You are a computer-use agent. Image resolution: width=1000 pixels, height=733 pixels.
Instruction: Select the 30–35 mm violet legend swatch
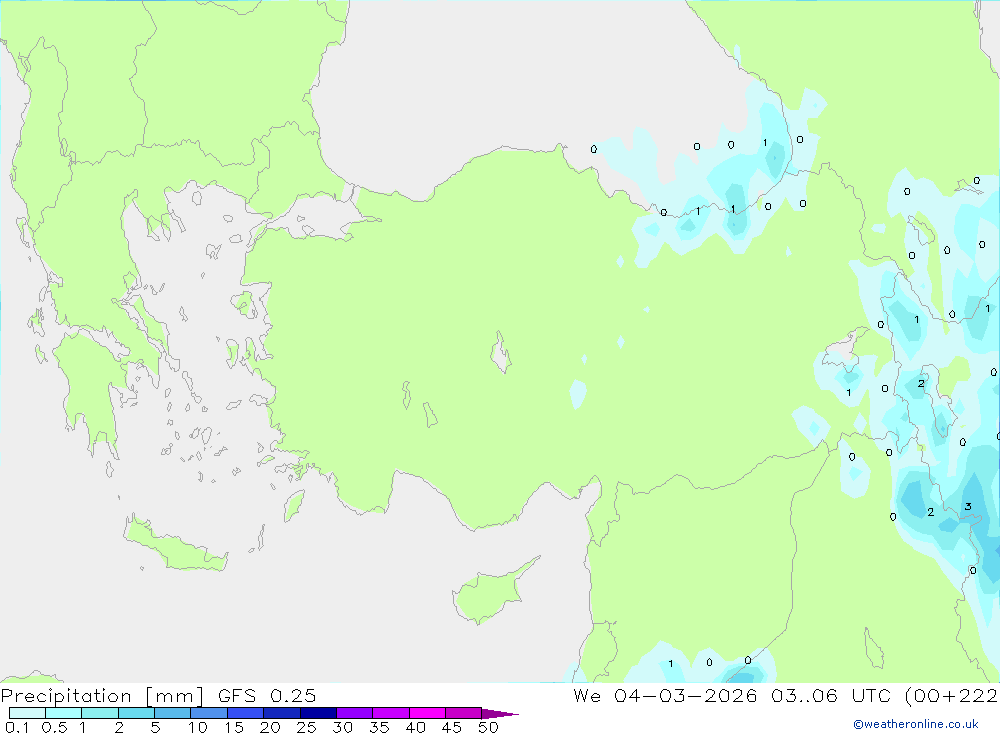[355, 713]
